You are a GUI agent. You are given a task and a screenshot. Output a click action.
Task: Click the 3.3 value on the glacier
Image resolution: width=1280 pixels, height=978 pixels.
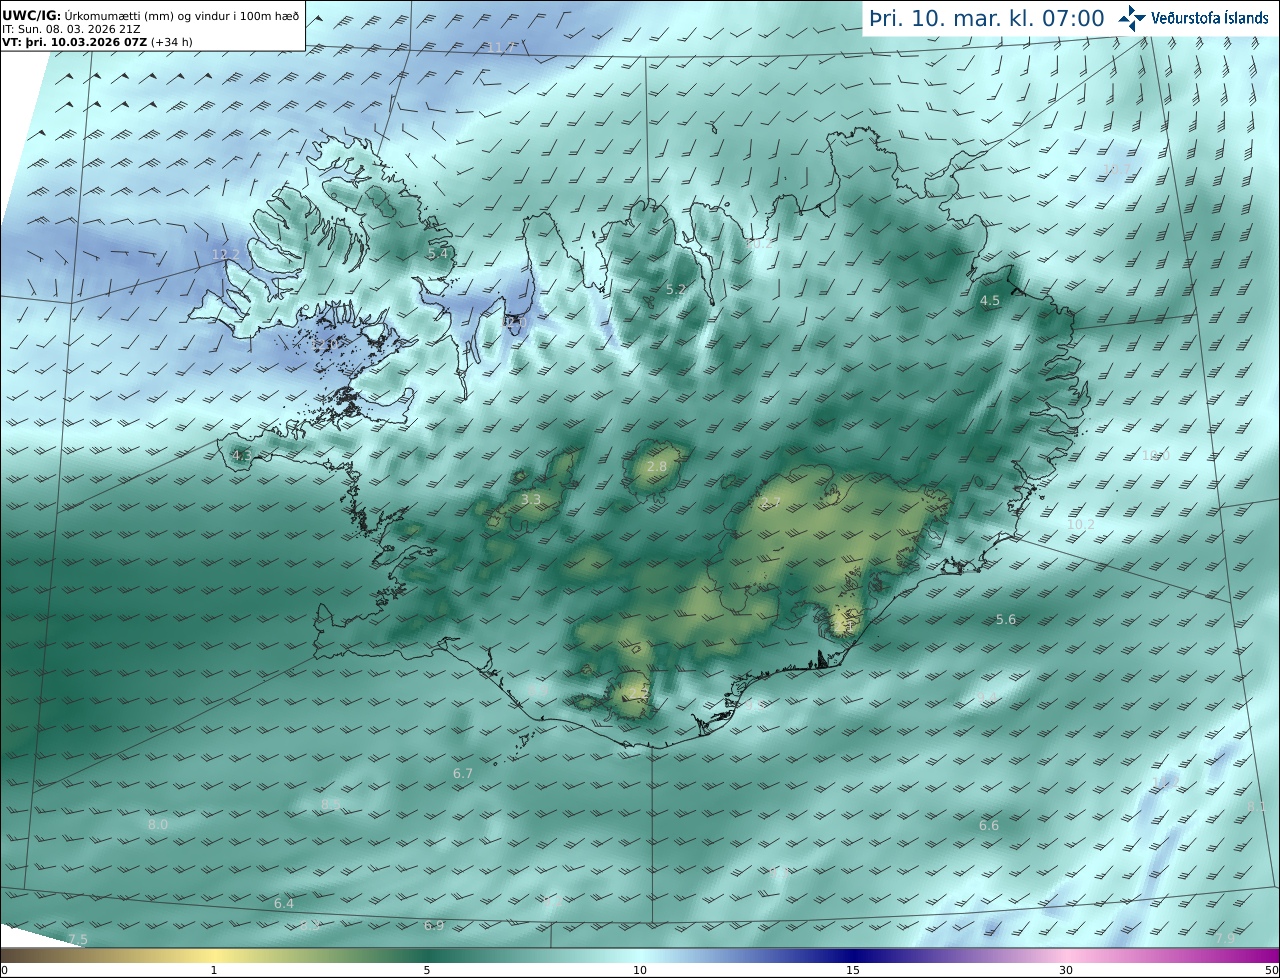point(531,500)
